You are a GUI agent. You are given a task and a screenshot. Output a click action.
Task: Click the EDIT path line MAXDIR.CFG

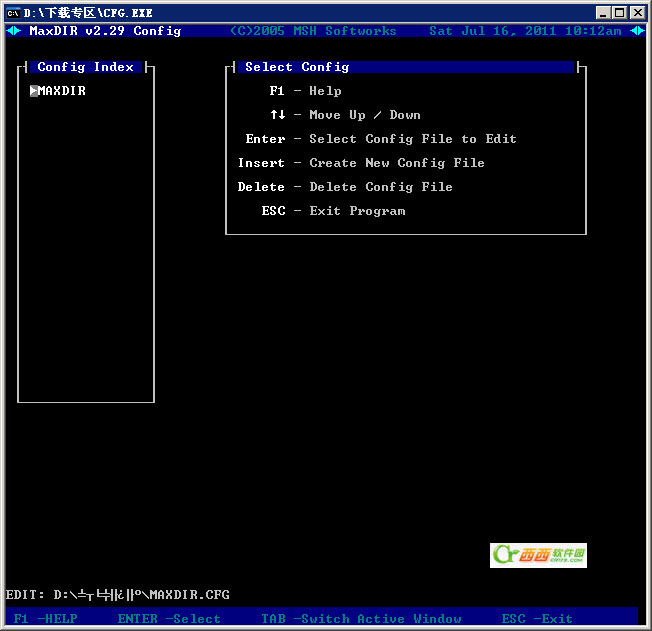(x=118, y=595)
